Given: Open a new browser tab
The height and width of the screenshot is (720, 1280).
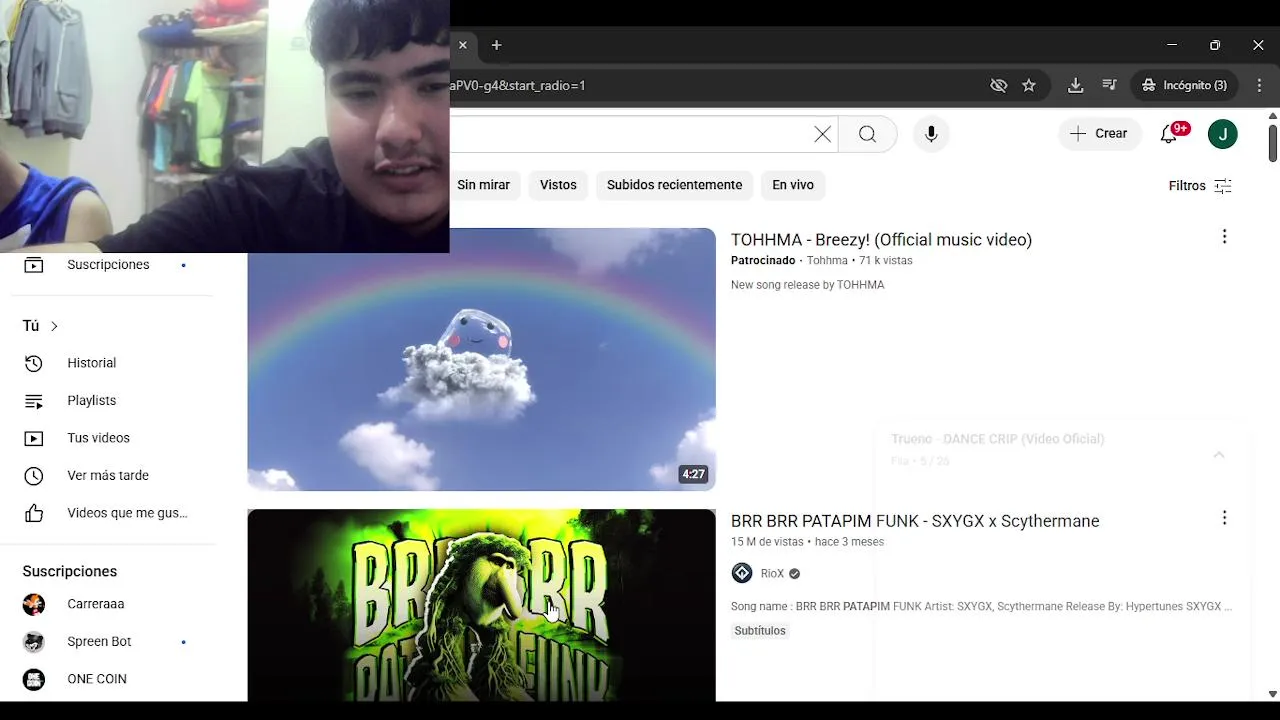Looking at the screenshot, I should point(496,45).
